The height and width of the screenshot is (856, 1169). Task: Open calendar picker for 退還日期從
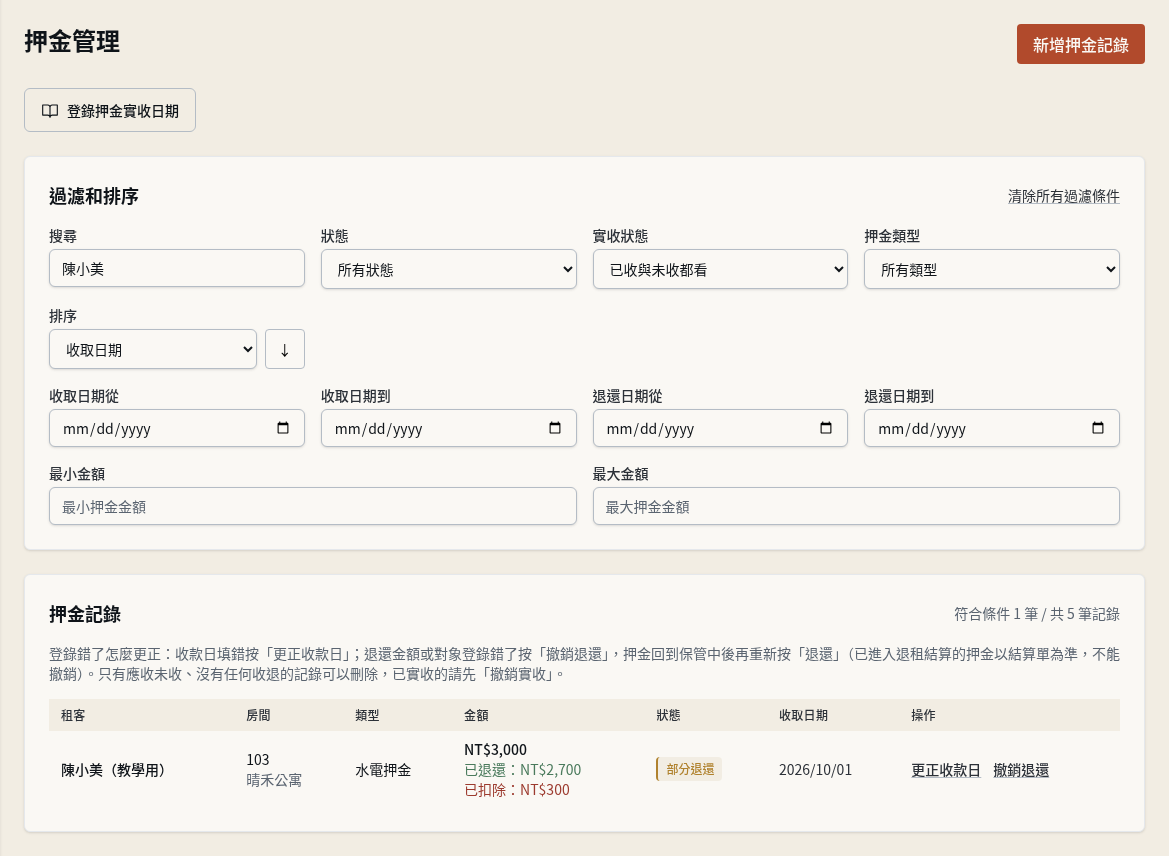tap(826, 428)
